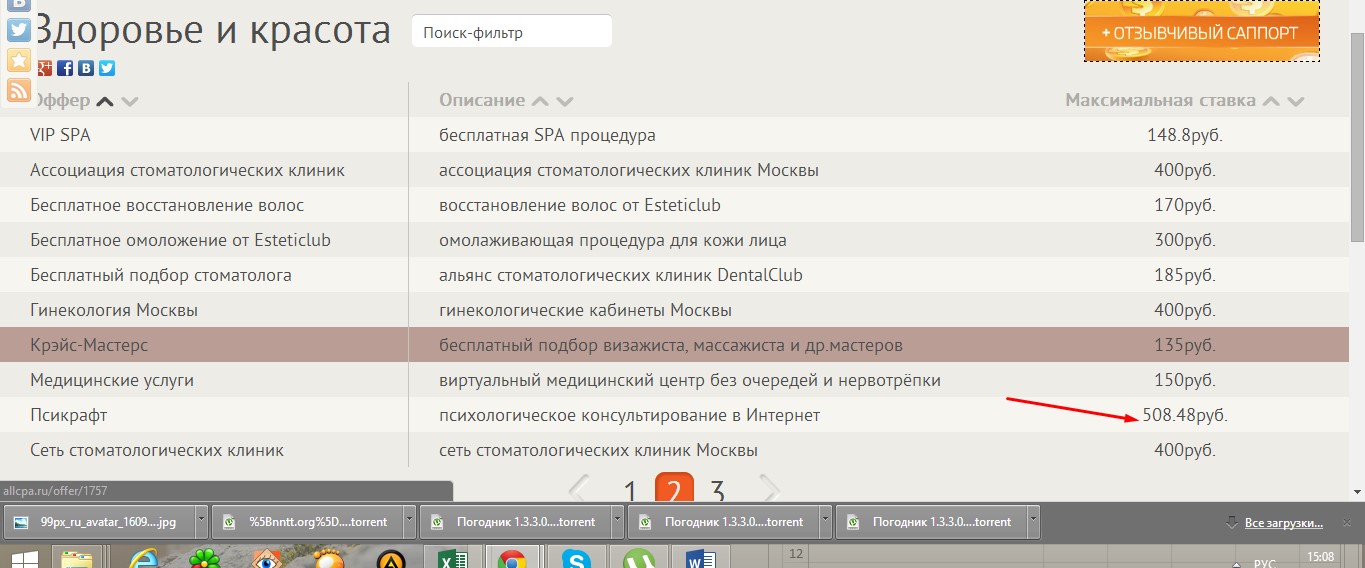The image size is (1365, 568).
Task: Click the vertical scrollbar thumb
Action: (x=1357, y=135)
